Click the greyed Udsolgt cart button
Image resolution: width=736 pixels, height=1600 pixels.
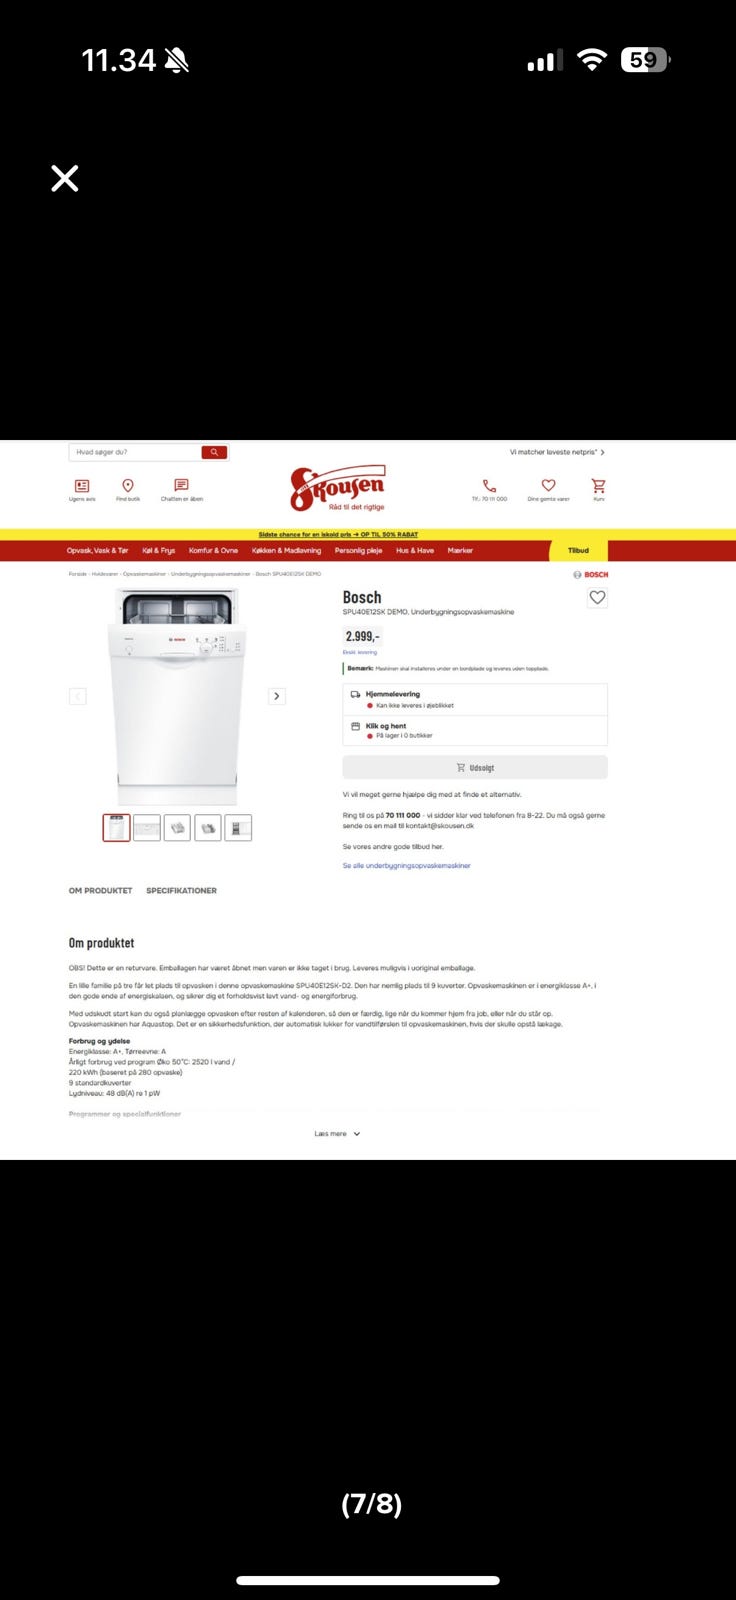[x=475, y=767]
